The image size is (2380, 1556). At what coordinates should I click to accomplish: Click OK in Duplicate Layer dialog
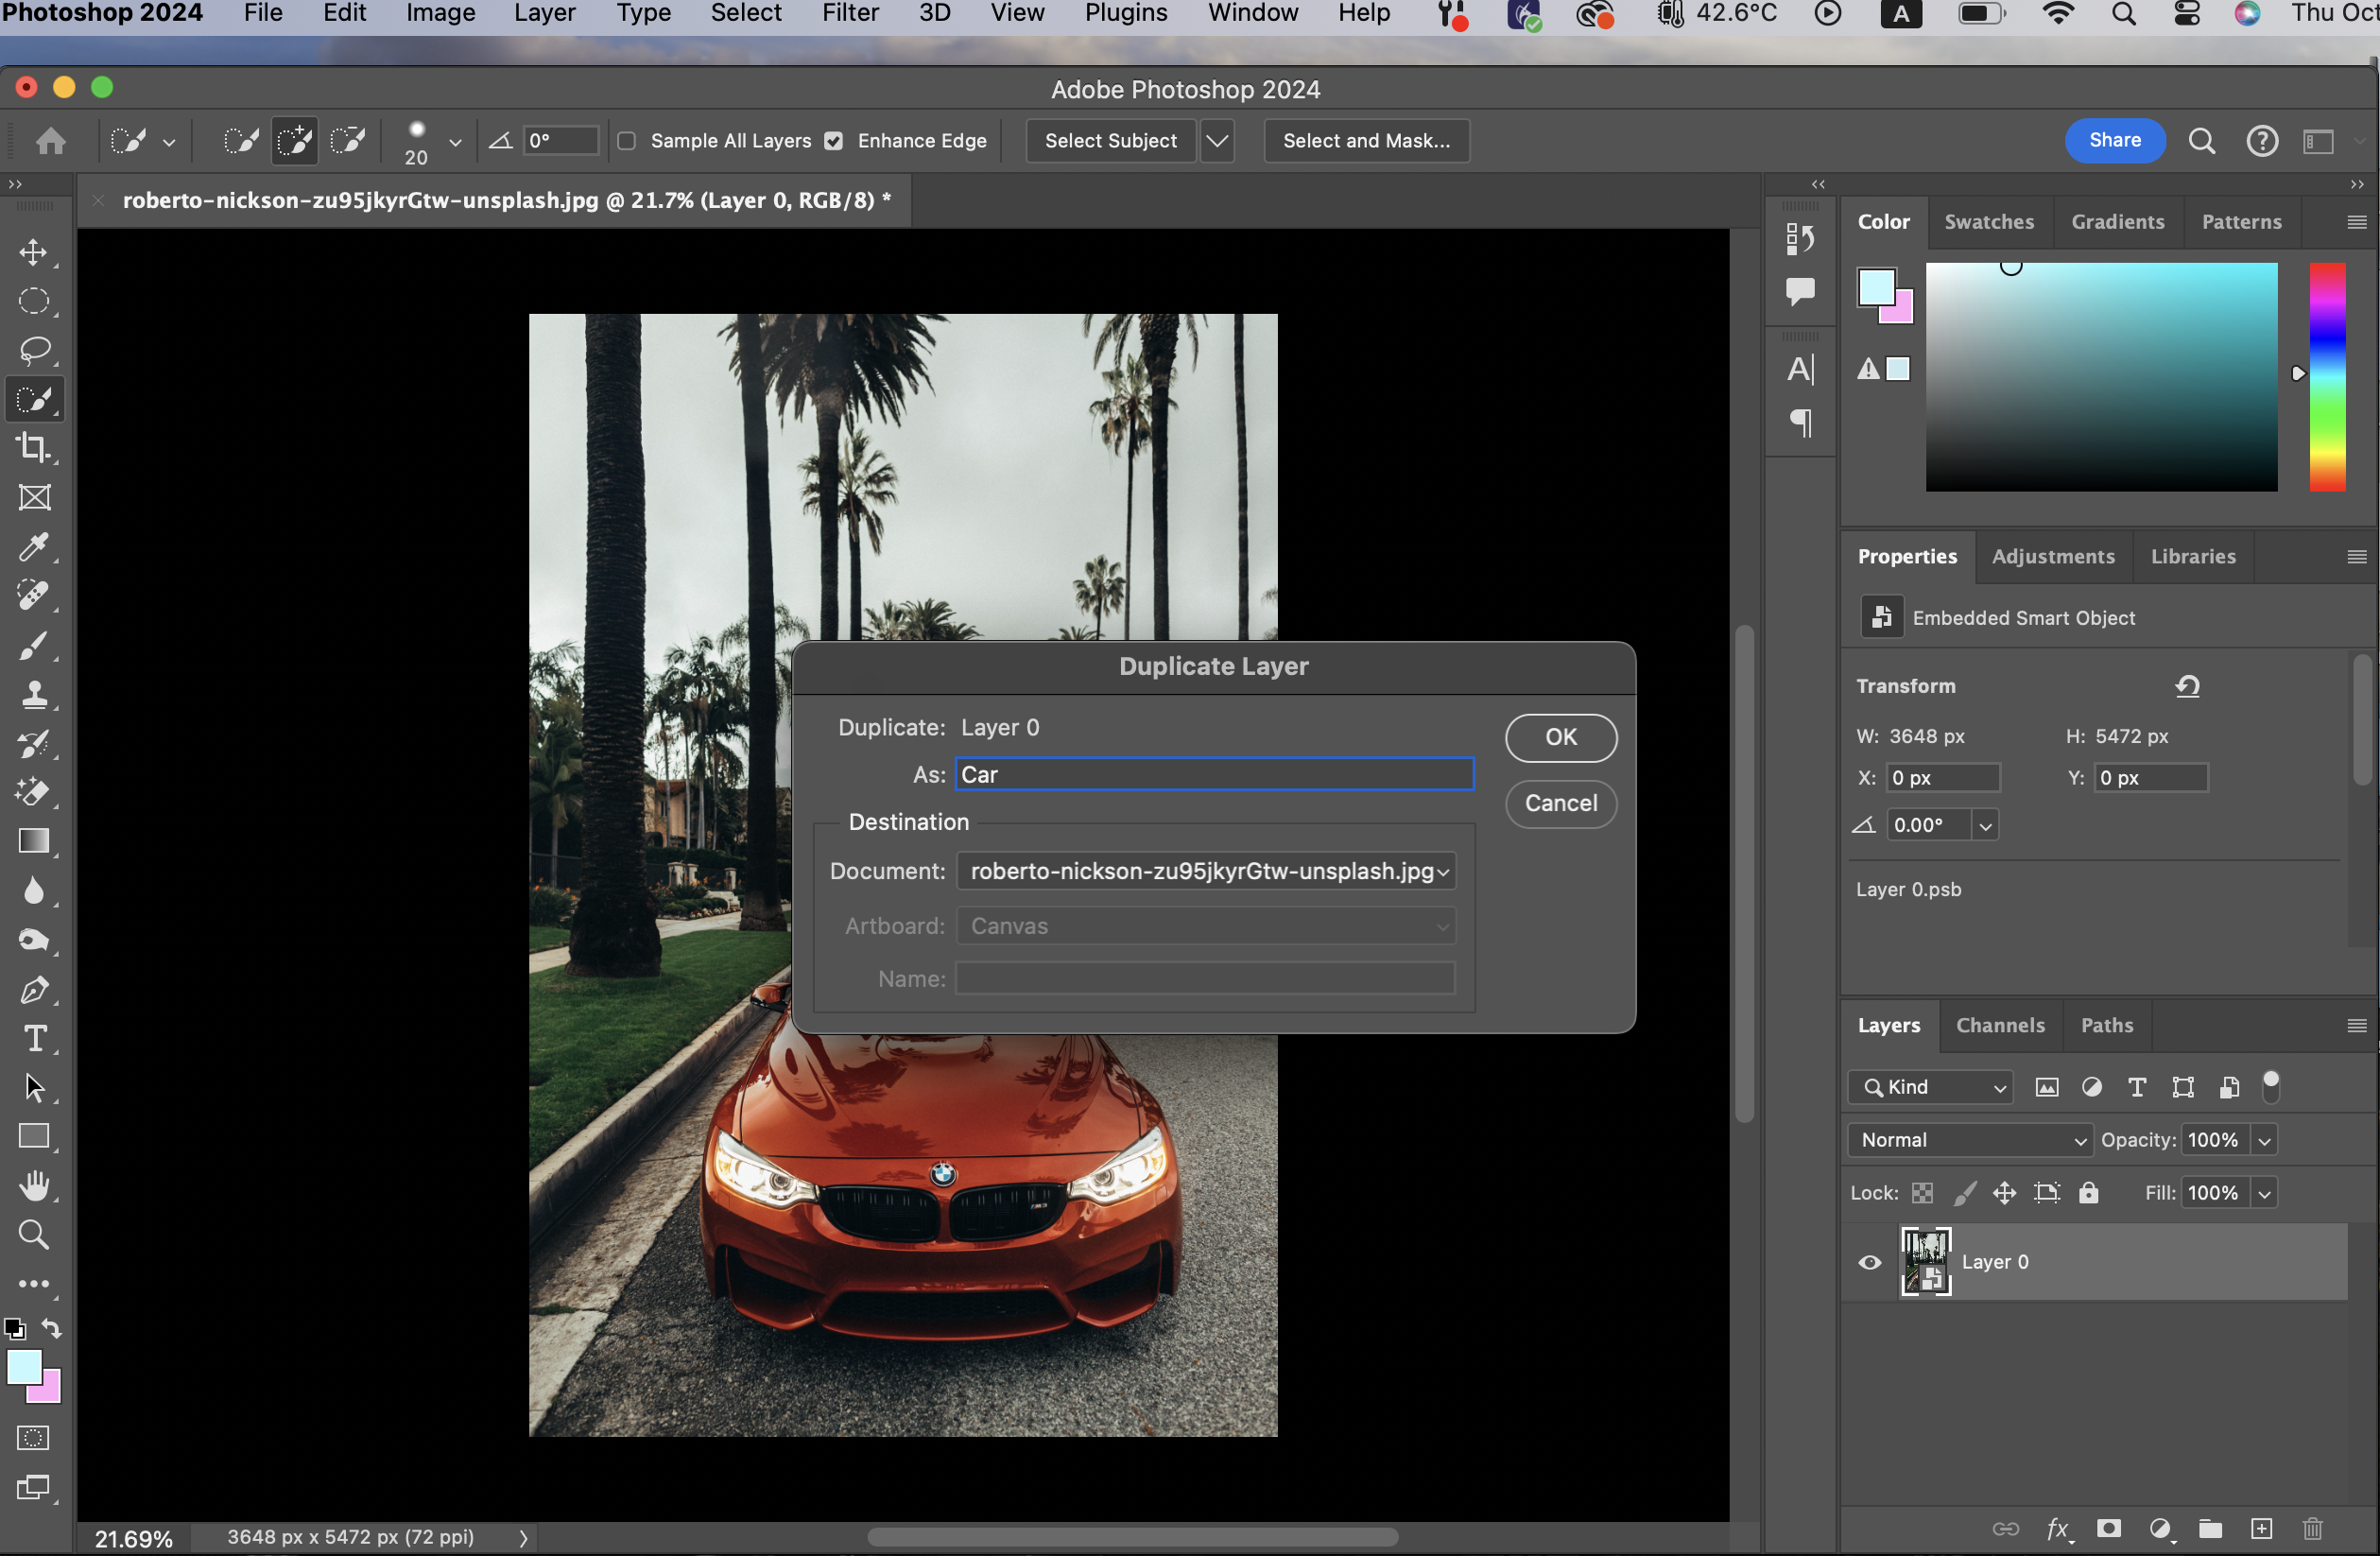click(x=1560, y=737)
